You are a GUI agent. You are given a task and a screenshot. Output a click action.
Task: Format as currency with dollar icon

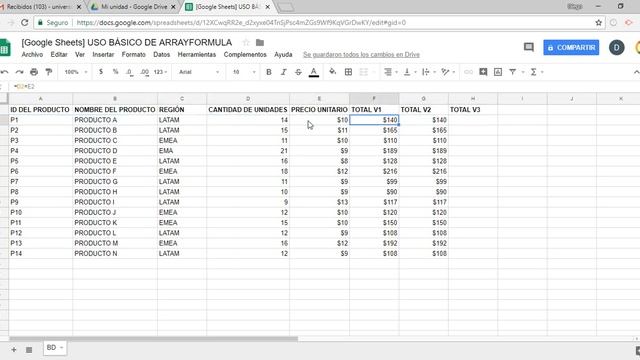pyautogui.click(x=101, y=72)
